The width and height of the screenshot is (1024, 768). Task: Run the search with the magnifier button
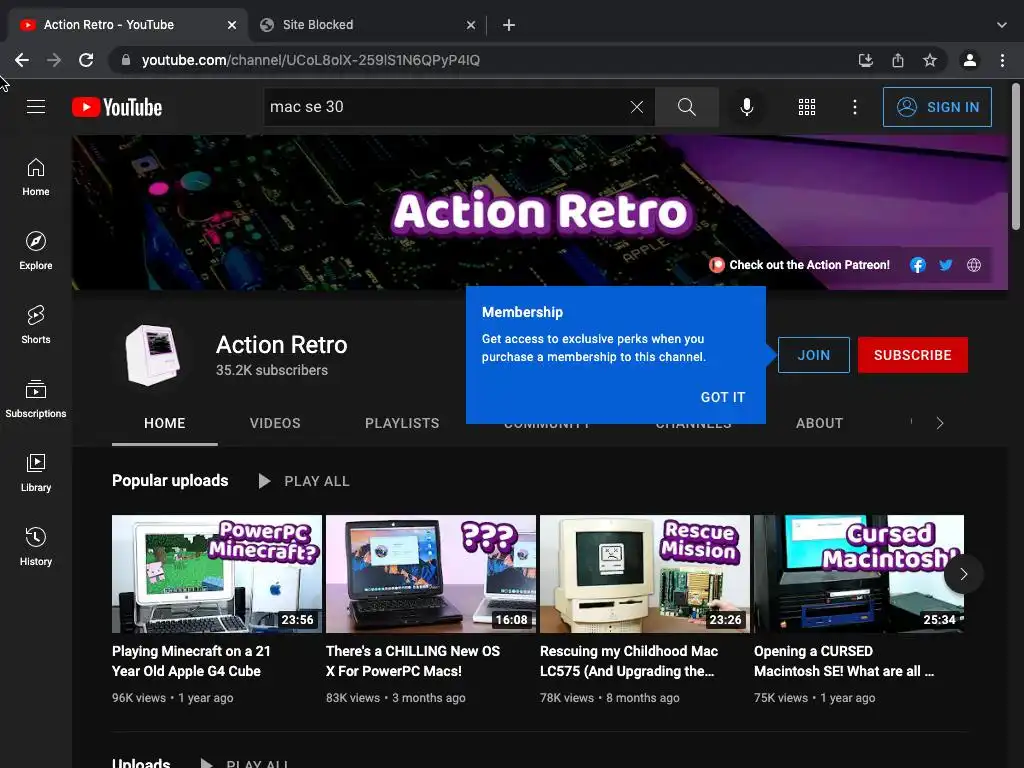(x=686, y=107)
